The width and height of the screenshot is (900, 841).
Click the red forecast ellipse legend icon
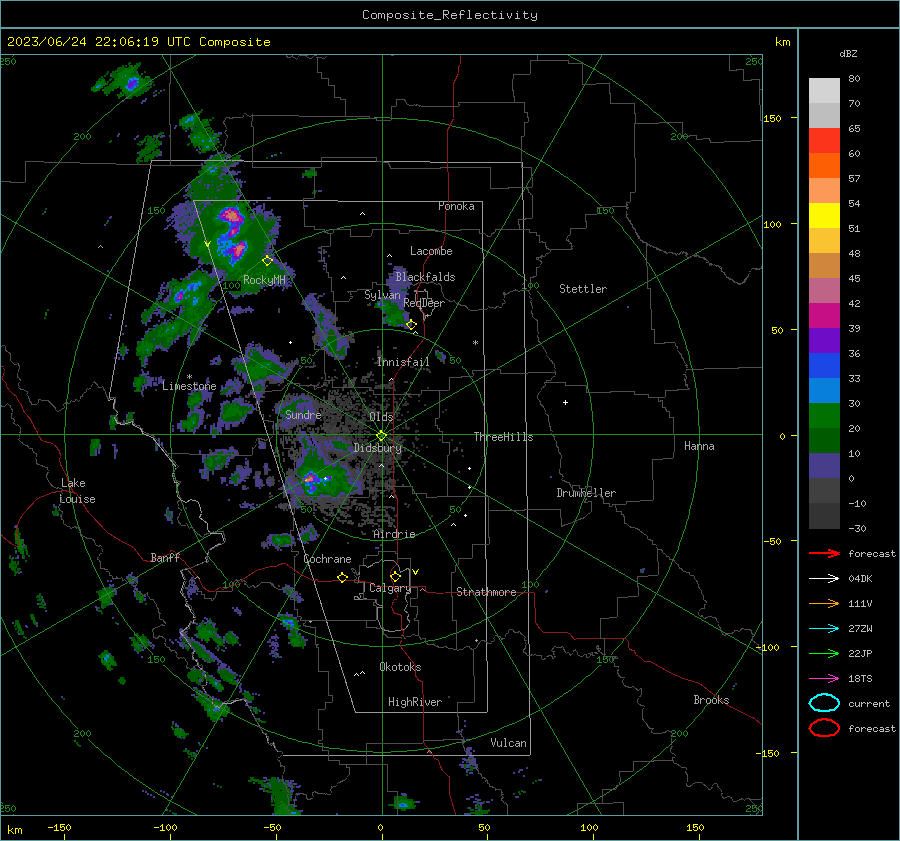[x=824, y=728]
